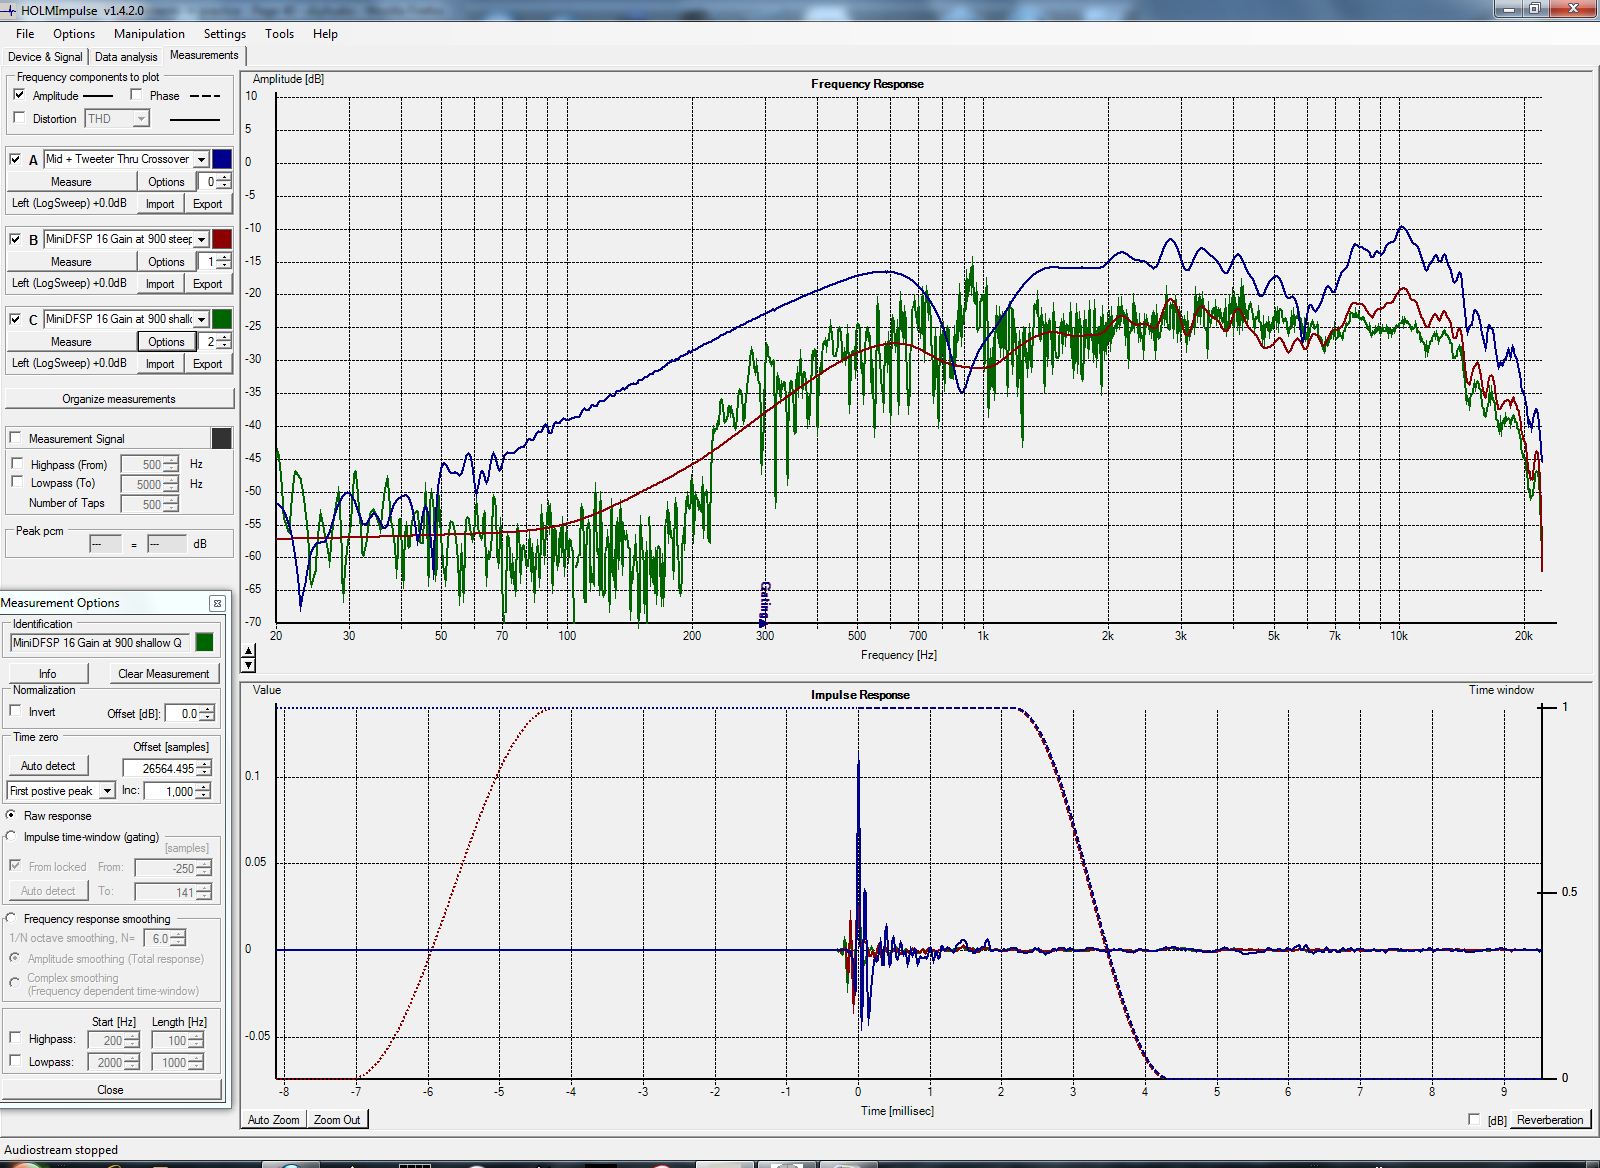Enable the Invert checkbox
Screen dimensions: 1600x1168
tap(15, 711)
